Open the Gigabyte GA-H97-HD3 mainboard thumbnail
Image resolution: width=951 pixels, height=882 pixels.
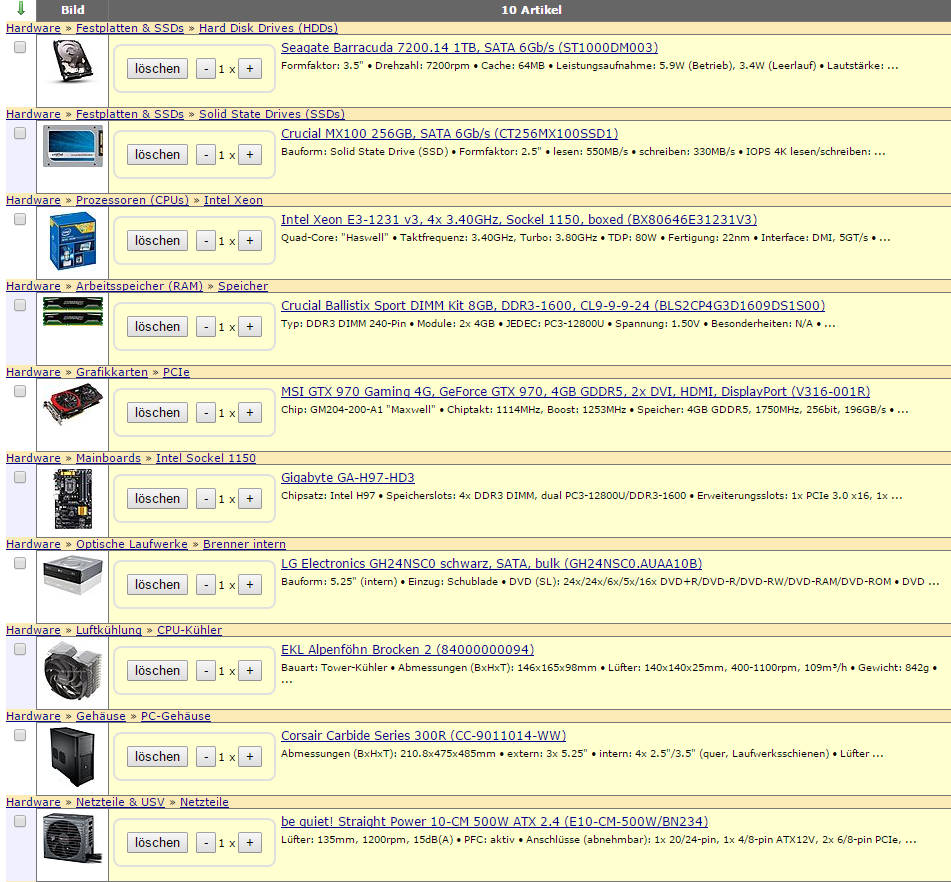73,499
